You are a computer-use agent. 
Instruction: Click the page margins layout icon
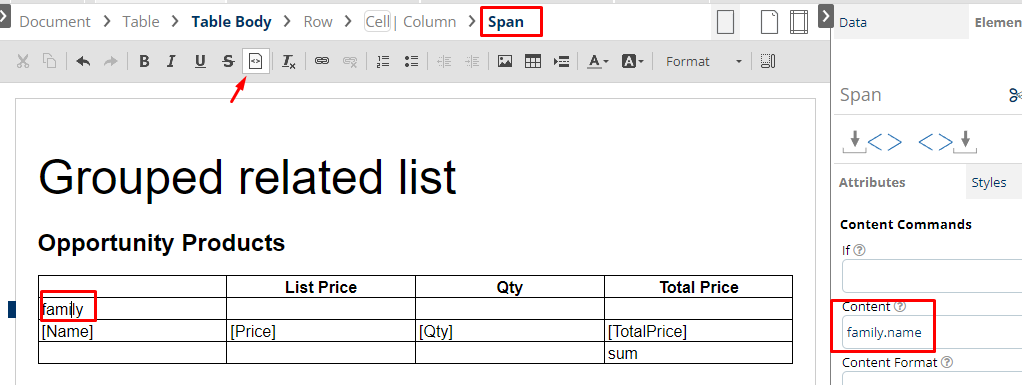pos(798,21)
